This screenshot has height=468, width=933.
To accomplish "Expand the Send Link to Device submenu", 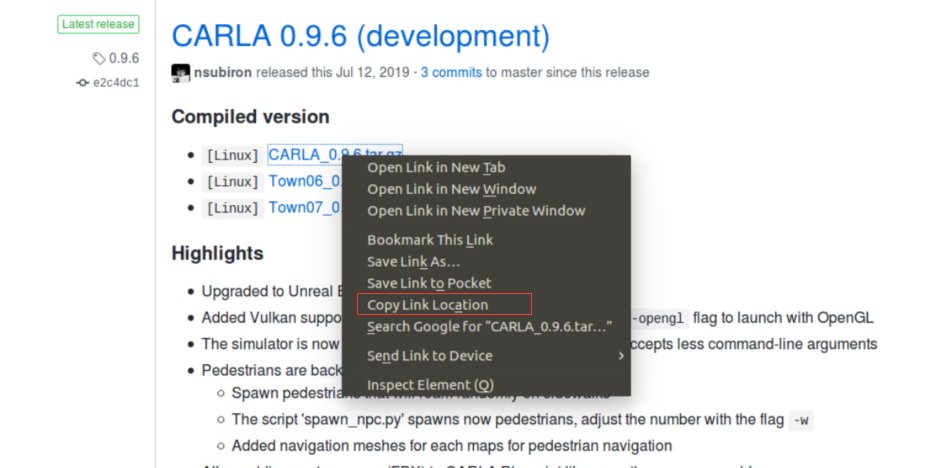I will click(x=430, y=356).
